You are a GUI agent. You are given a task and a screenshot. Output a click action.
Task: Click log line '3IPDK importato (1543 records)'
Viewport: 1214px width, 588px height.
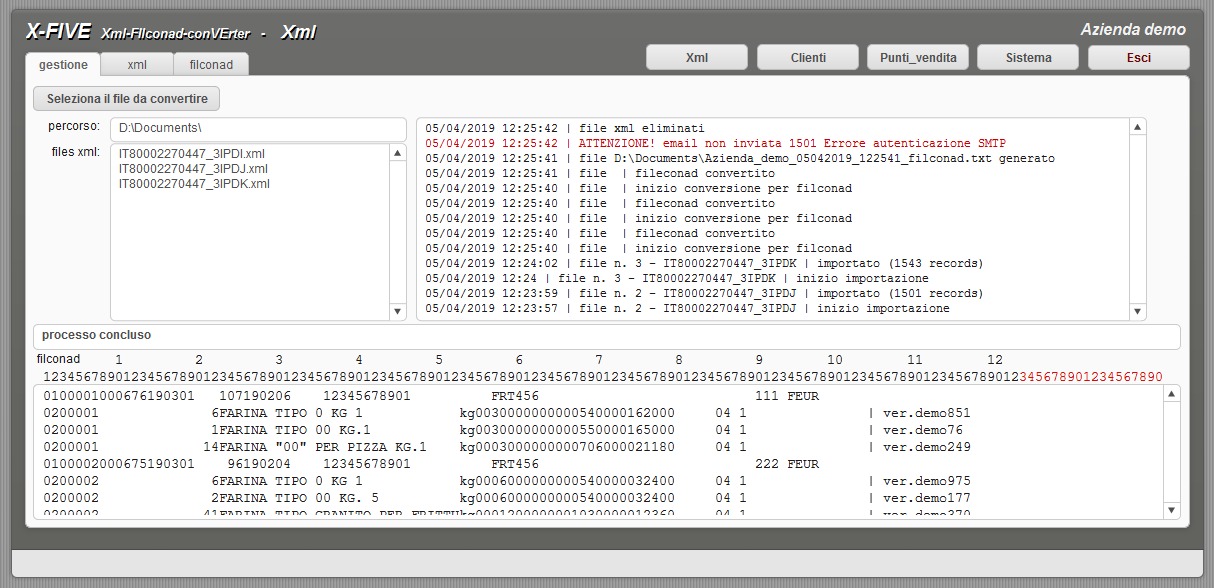coord(704,263)
